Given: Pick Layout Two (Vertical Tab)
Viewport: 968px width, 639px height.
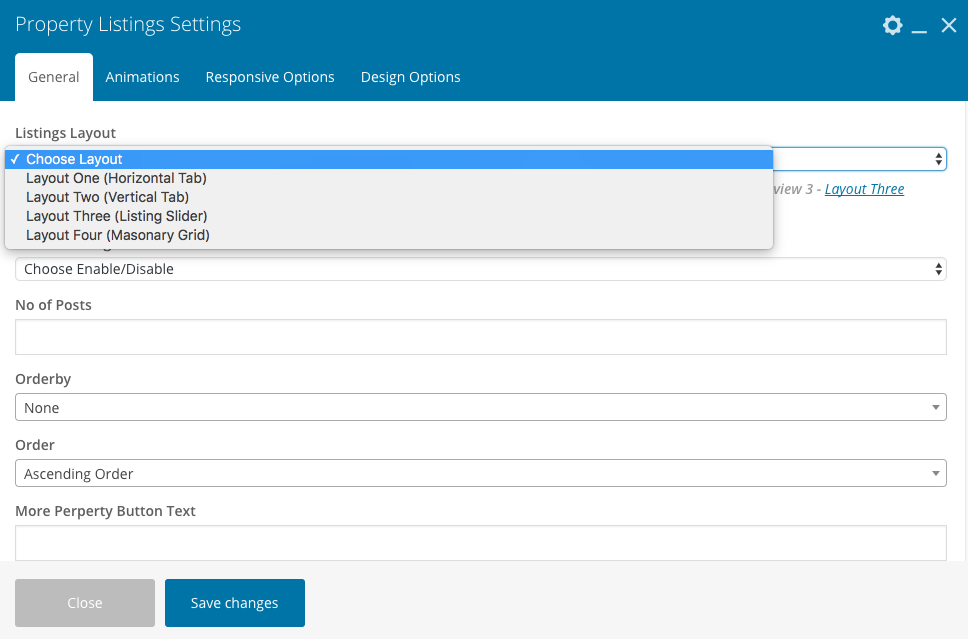Looking at the screenshot, I should click(107, 197).
